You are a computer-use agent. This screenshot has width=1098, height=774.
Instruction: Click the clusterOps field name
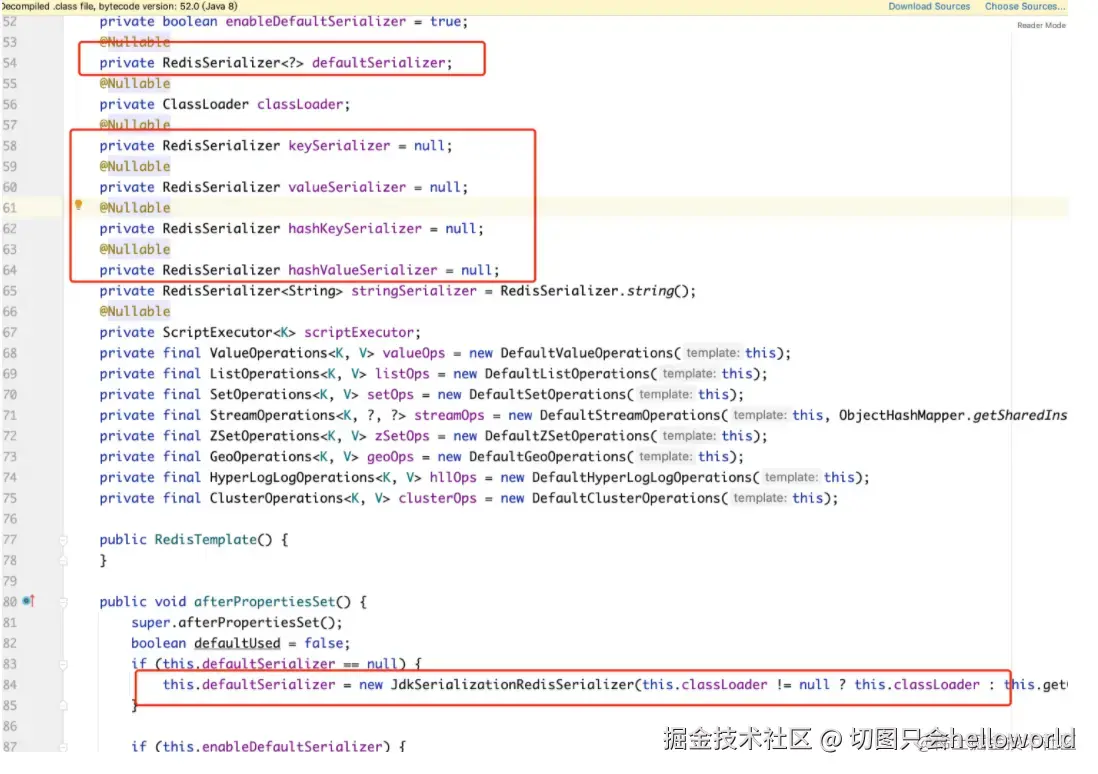click(x=437, y=498)
